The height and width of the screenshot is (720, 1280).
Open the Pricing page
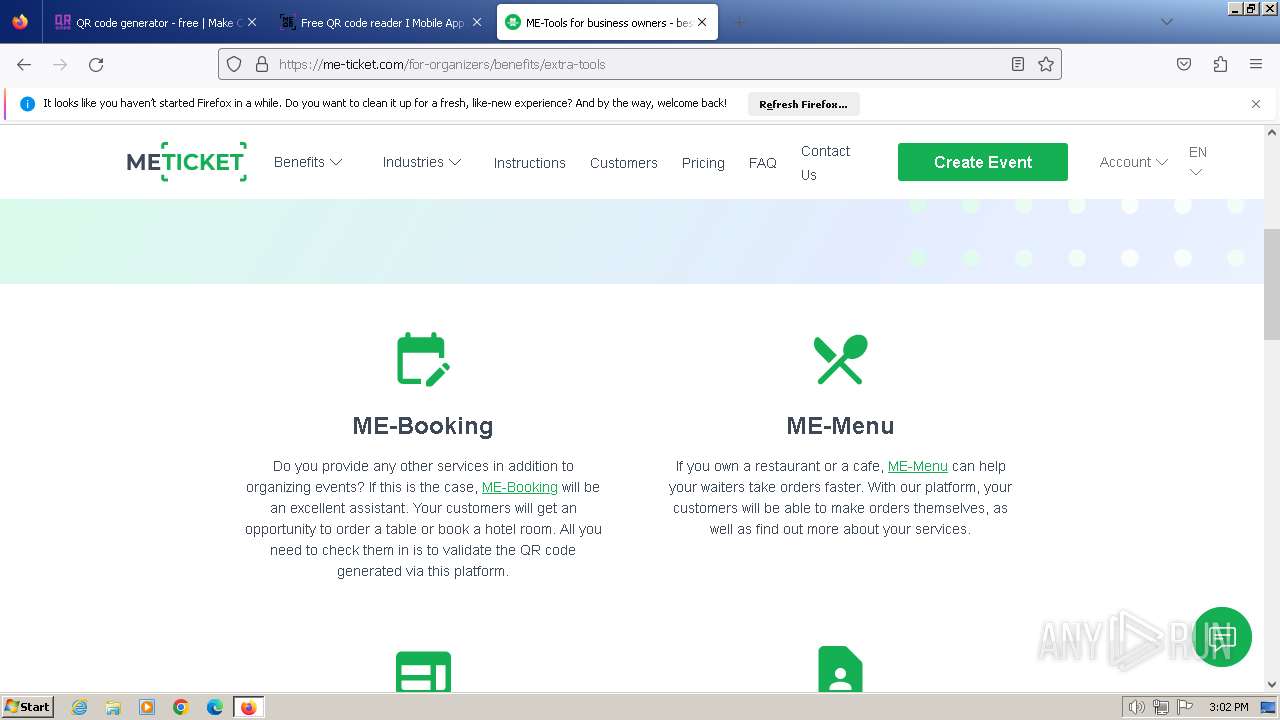click(703, 163)
